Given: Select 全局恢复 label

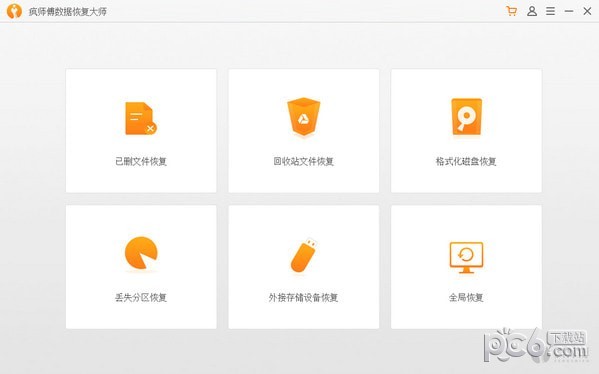Looking at the screenshot, I should 466,297.
